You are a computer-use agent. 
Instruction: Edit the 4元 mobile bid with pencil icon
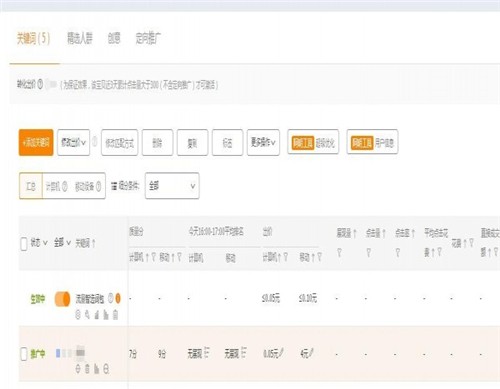(311, 353)
